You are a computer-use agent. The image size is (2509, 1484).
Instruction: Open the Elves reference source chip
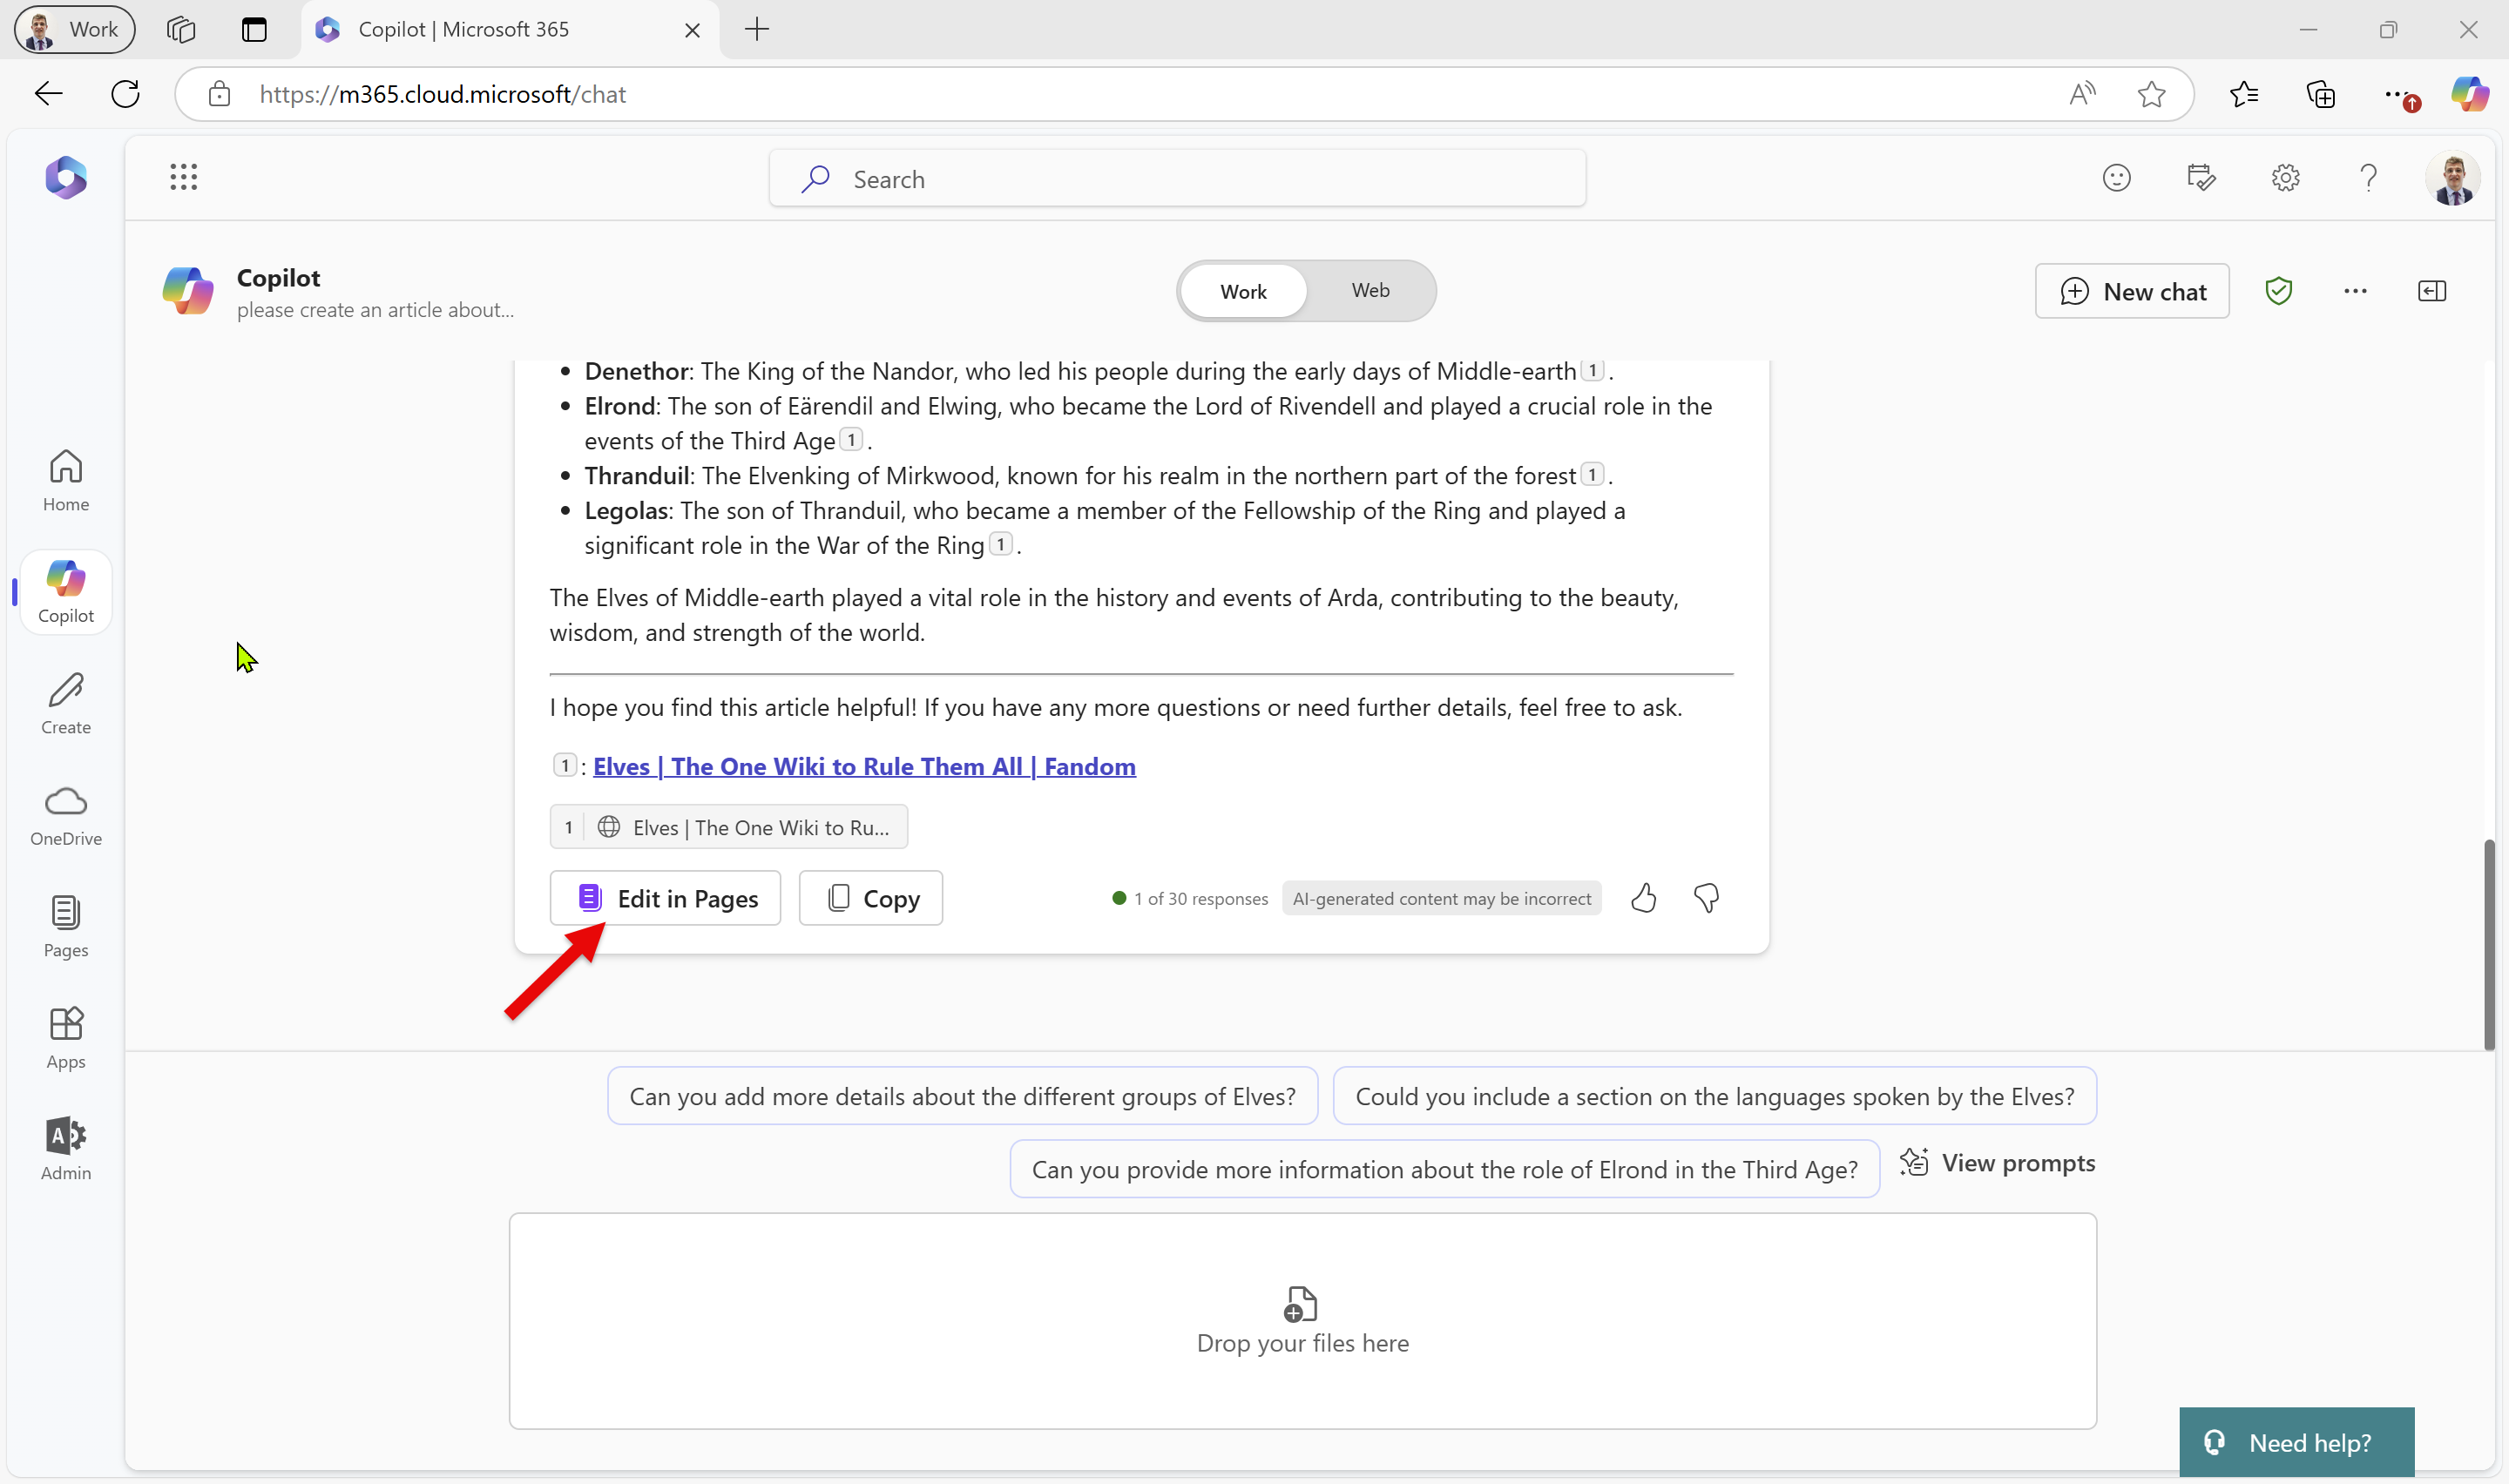tap(728, 827)
